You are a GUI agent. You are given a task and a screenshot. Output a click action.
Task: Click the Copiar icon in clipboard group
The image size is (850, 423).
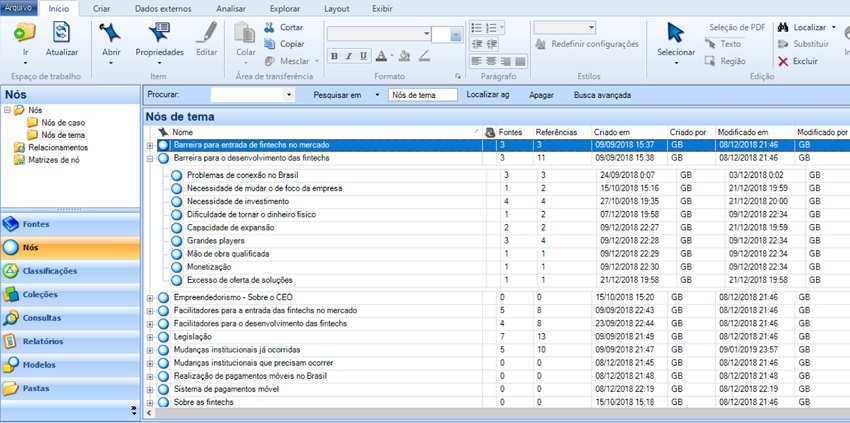(x=271, y=44)
